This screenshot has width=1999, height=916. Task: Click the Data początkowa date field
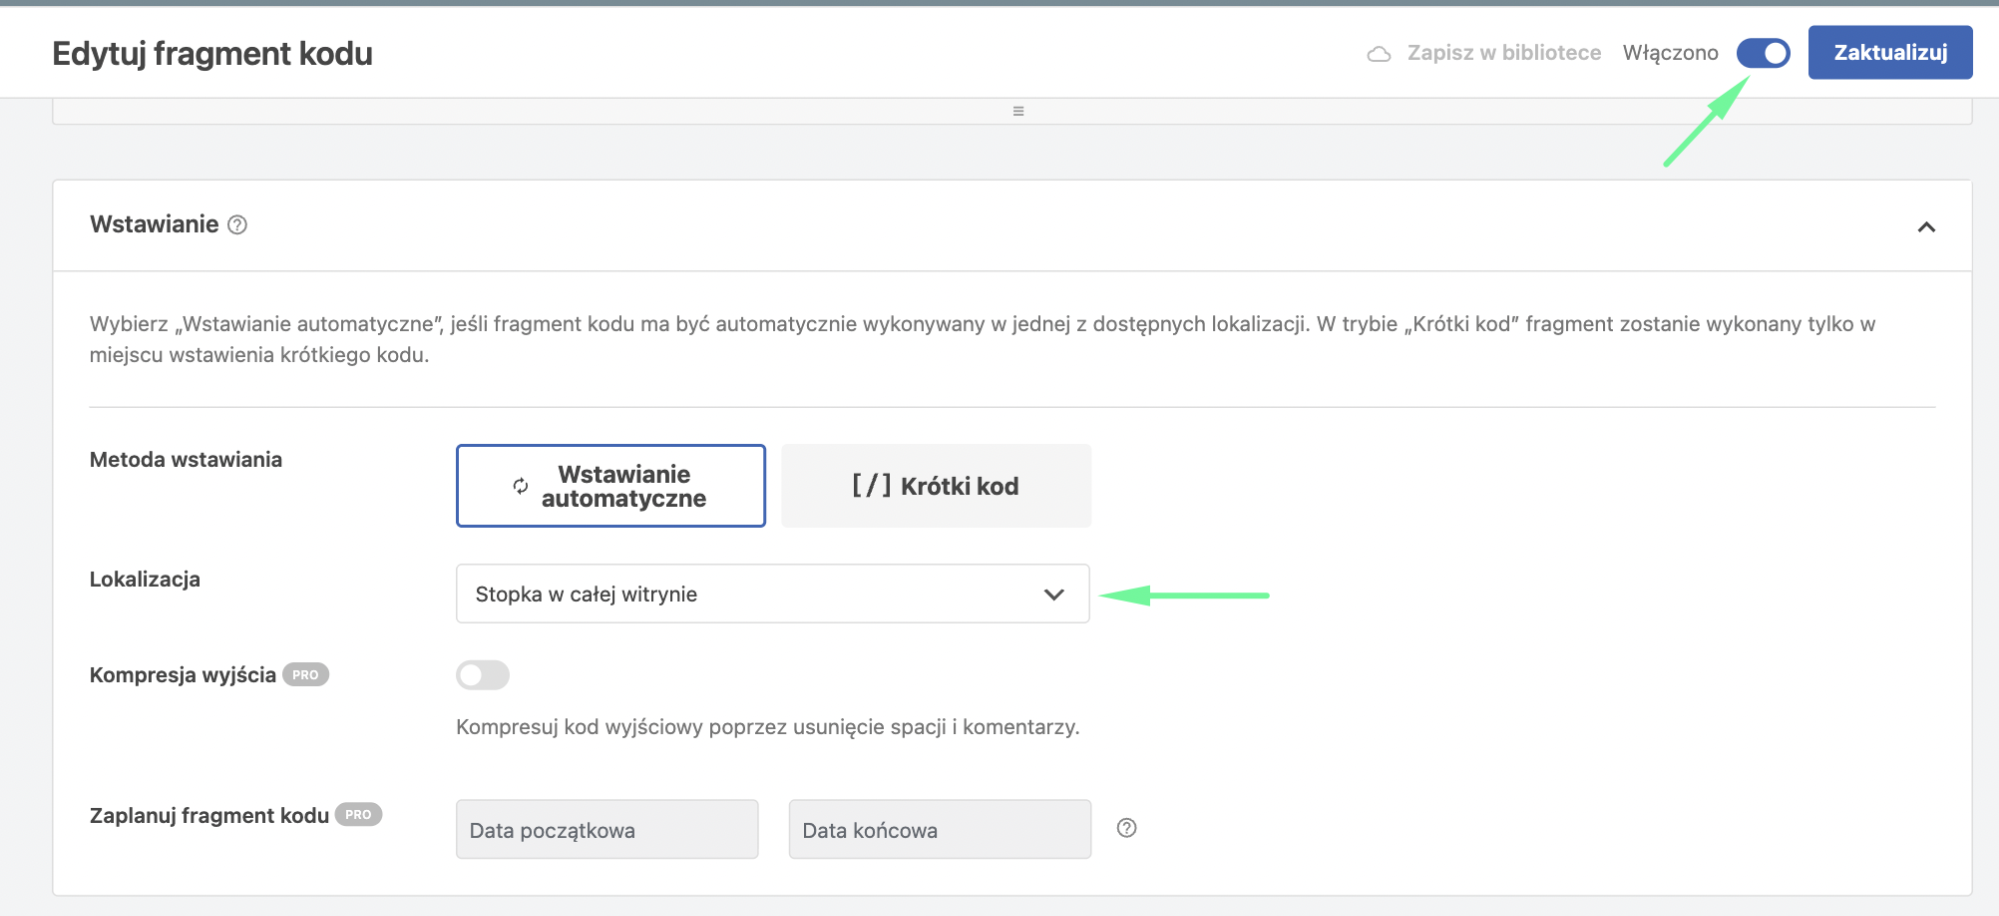607,829
